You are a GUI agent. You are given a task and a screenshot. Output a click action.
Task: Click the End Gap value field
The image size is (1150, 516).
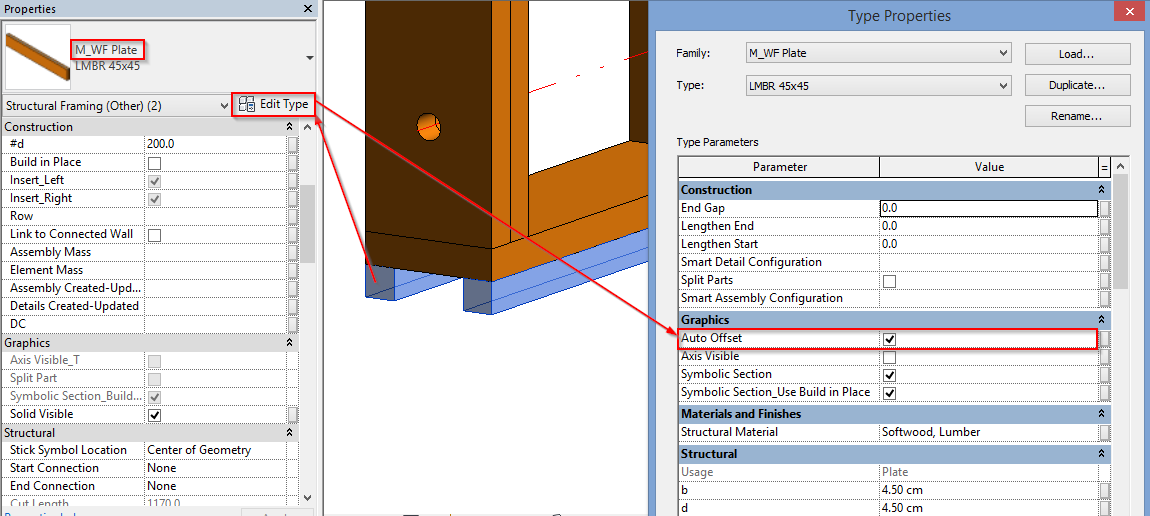[x=987, y=208]
